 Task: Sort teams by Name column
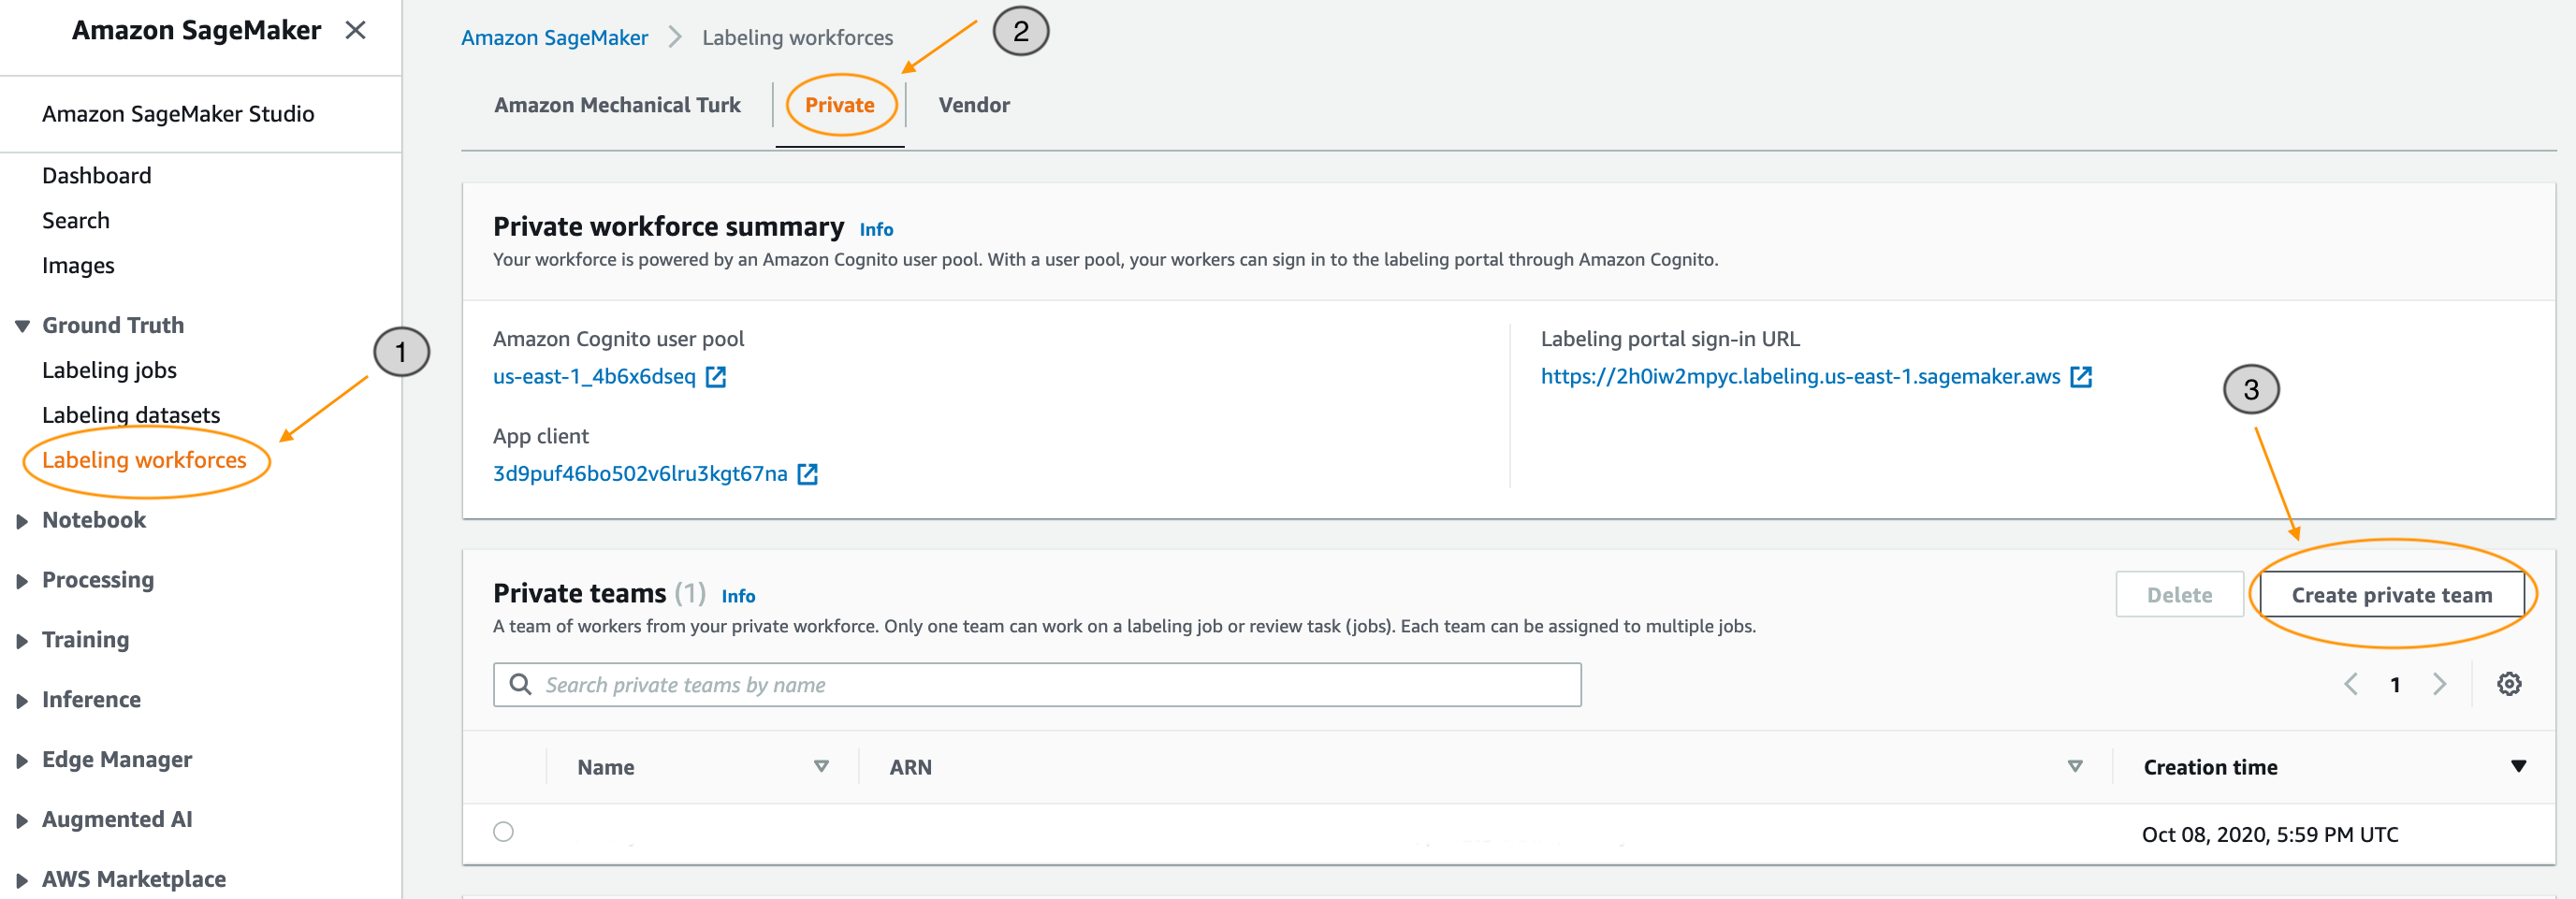coord(821,767)
